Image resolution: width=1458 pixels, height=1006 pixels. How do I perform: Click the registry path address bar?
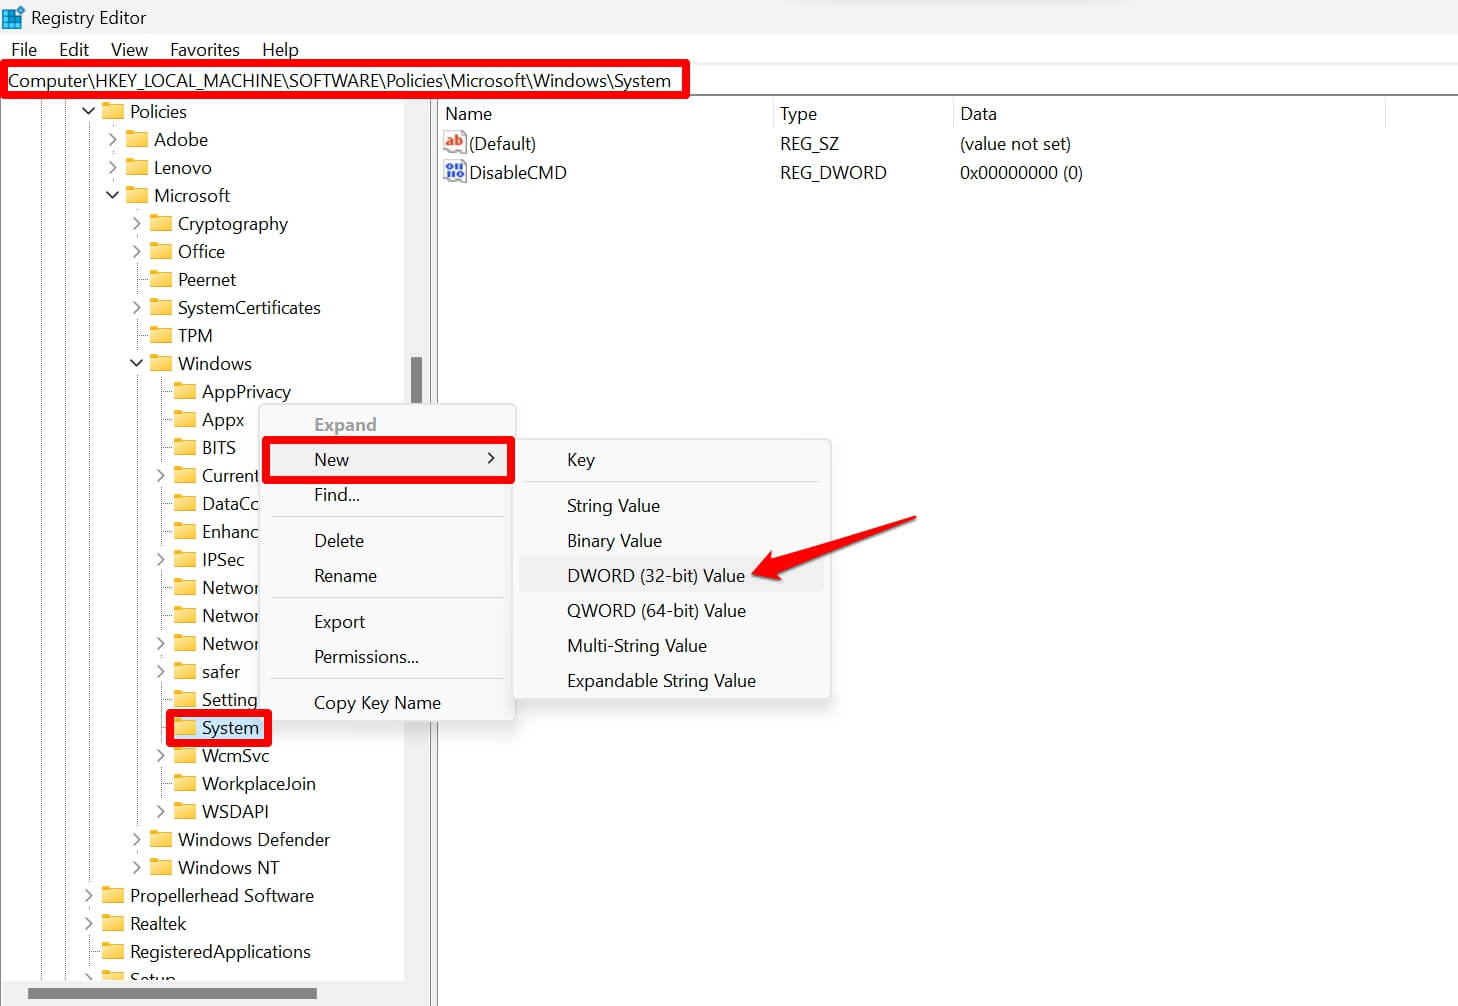[729, 80]
